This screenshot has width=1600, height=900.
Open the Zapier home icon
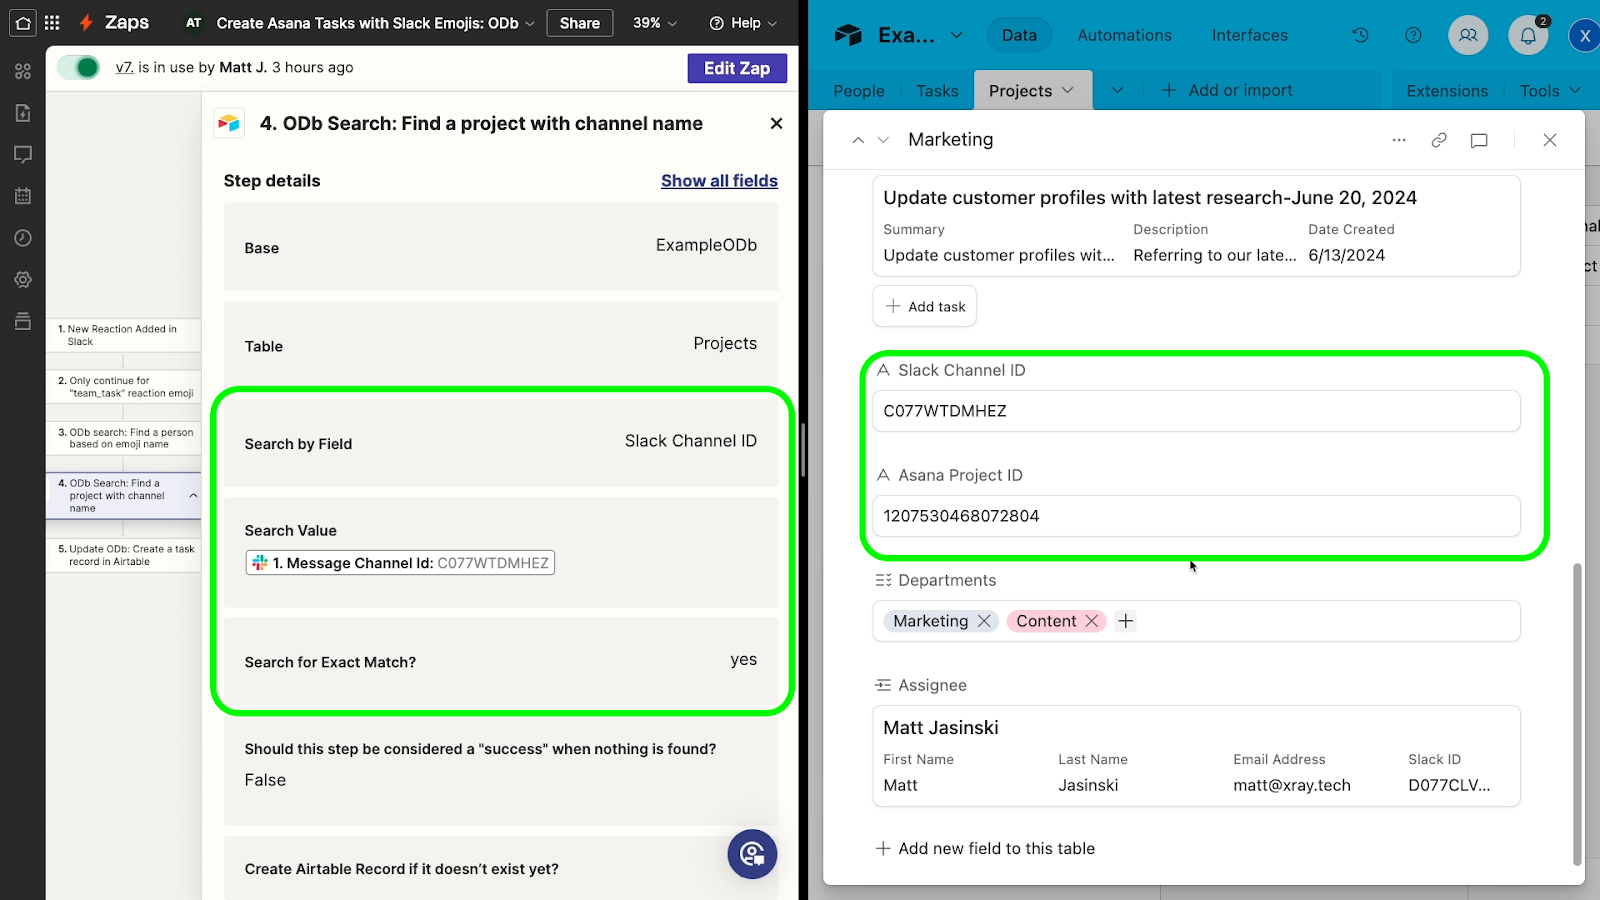[23, 22]
